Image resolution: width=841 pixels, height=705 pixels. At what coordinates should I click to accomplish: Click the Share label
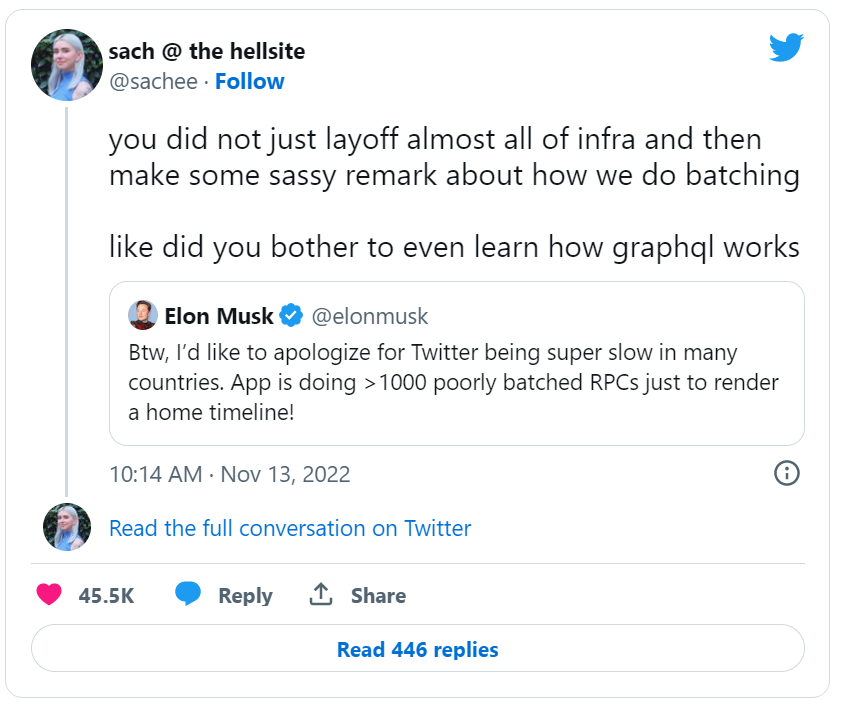click(378, 596)
